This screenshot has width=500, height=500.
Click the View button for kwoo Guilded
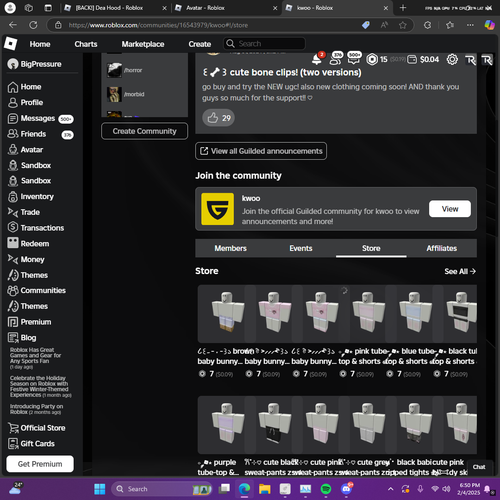(x=450, y=209)
